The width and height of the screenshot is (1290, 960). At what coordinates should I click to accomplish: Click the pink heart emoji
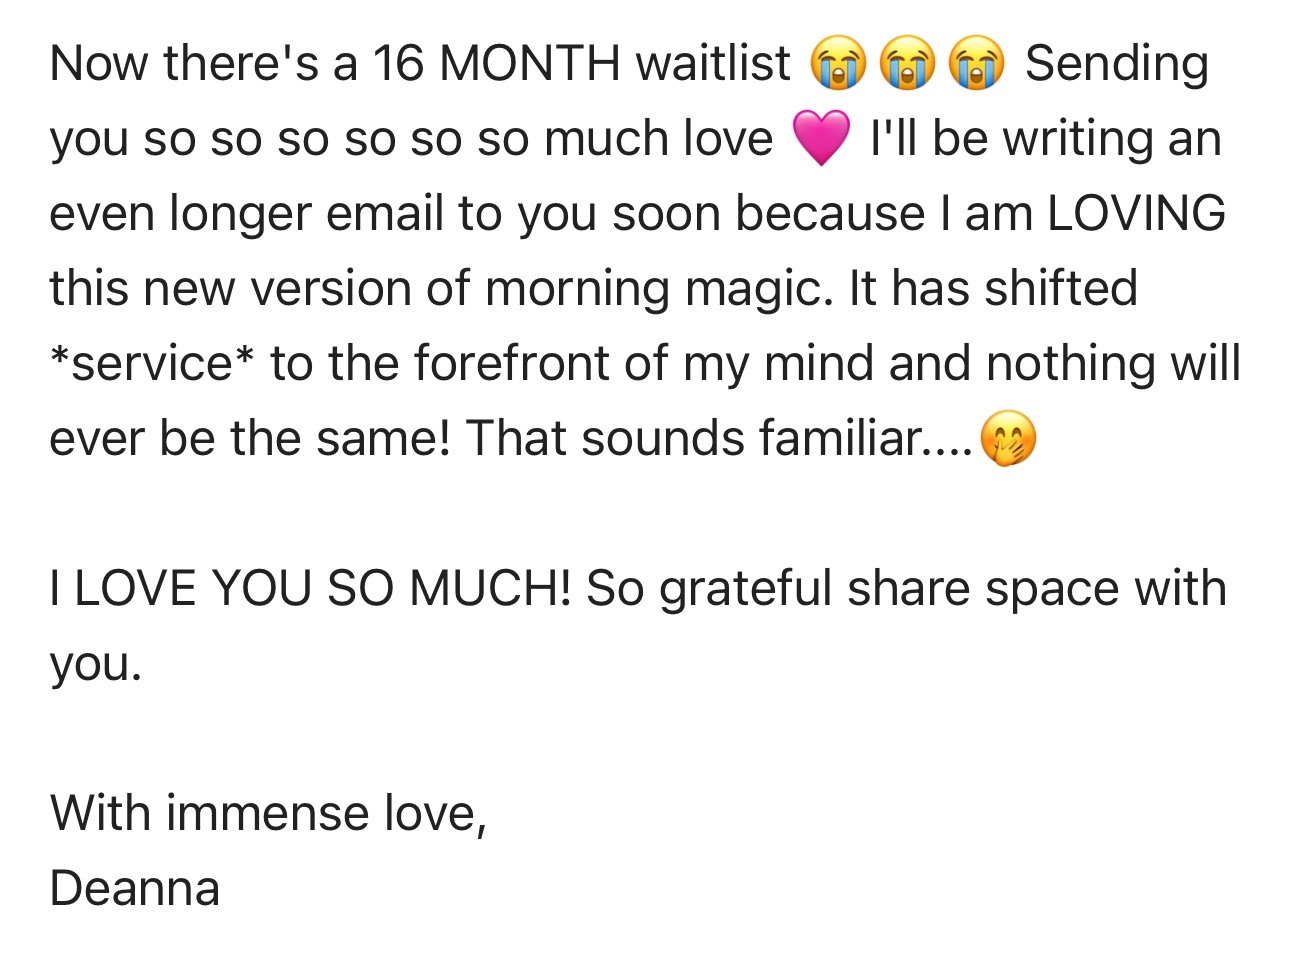point(821,138)
